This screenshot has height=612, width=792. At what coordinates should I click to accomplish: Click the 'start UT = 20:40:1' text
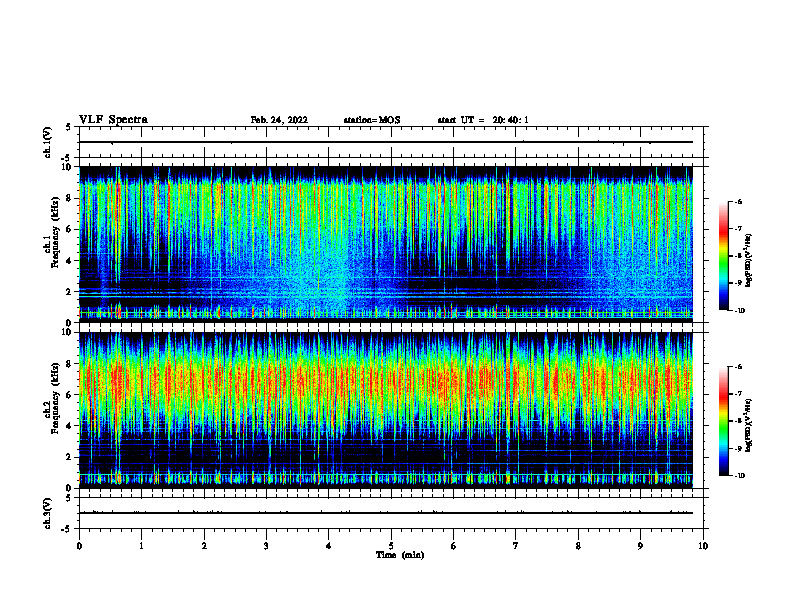483,120
